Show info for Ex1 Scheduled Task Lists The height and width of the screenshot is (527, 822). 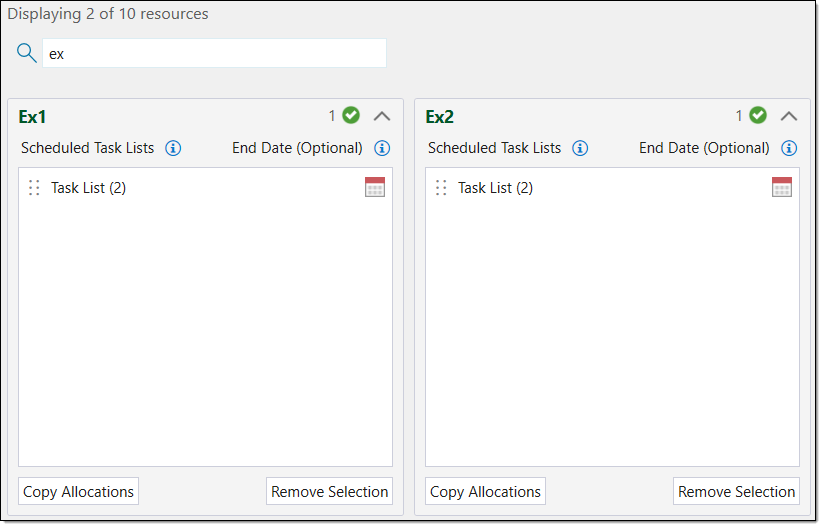[x=173, y=148]
